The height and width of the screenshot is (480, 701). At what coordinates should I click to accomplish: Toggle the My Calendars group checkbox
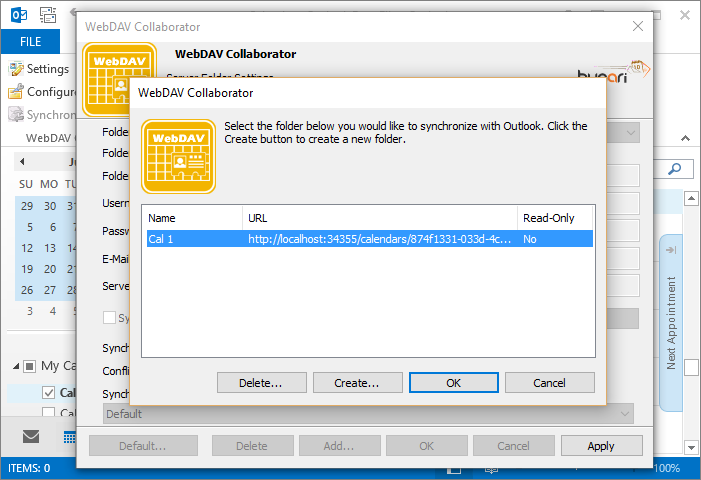point(30,366)
